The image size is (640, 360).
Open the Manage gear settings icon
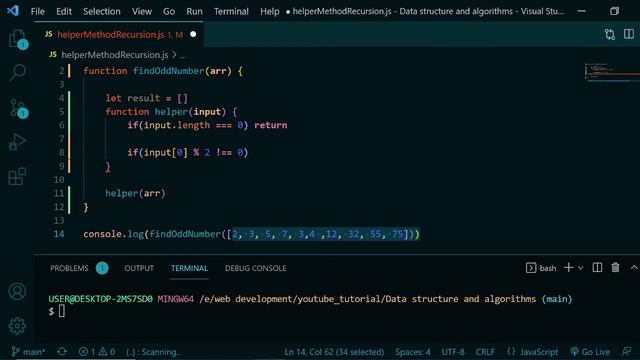[x=17, y=326]
